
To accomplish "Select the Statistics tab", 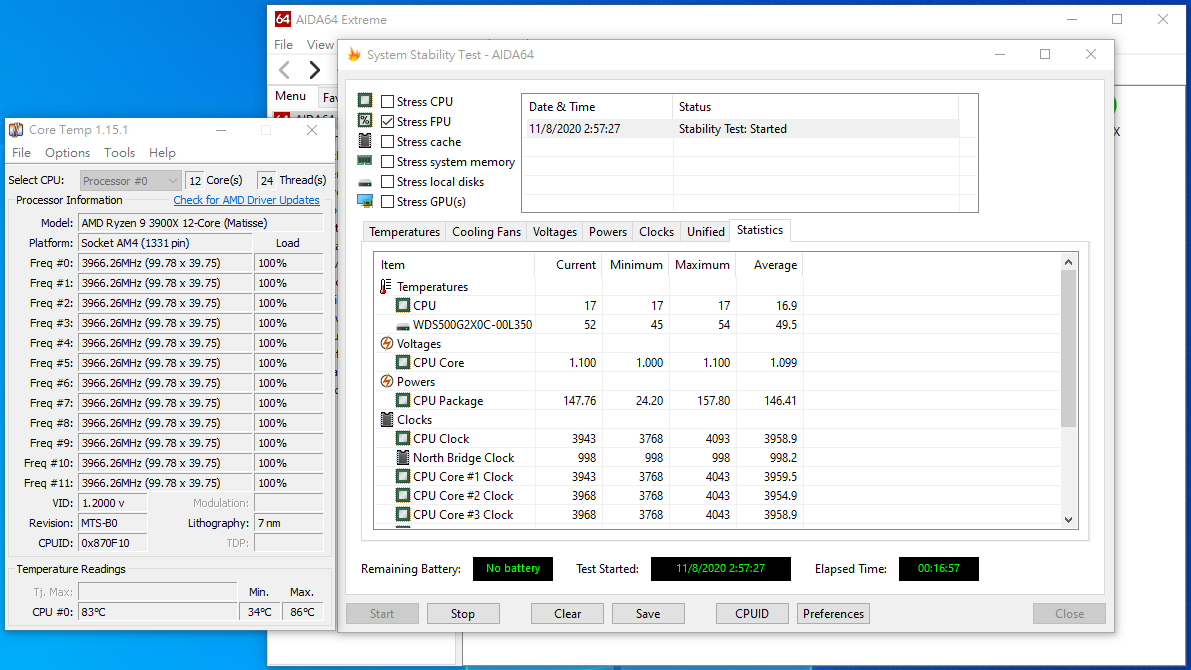I will (x=760, y=230).
